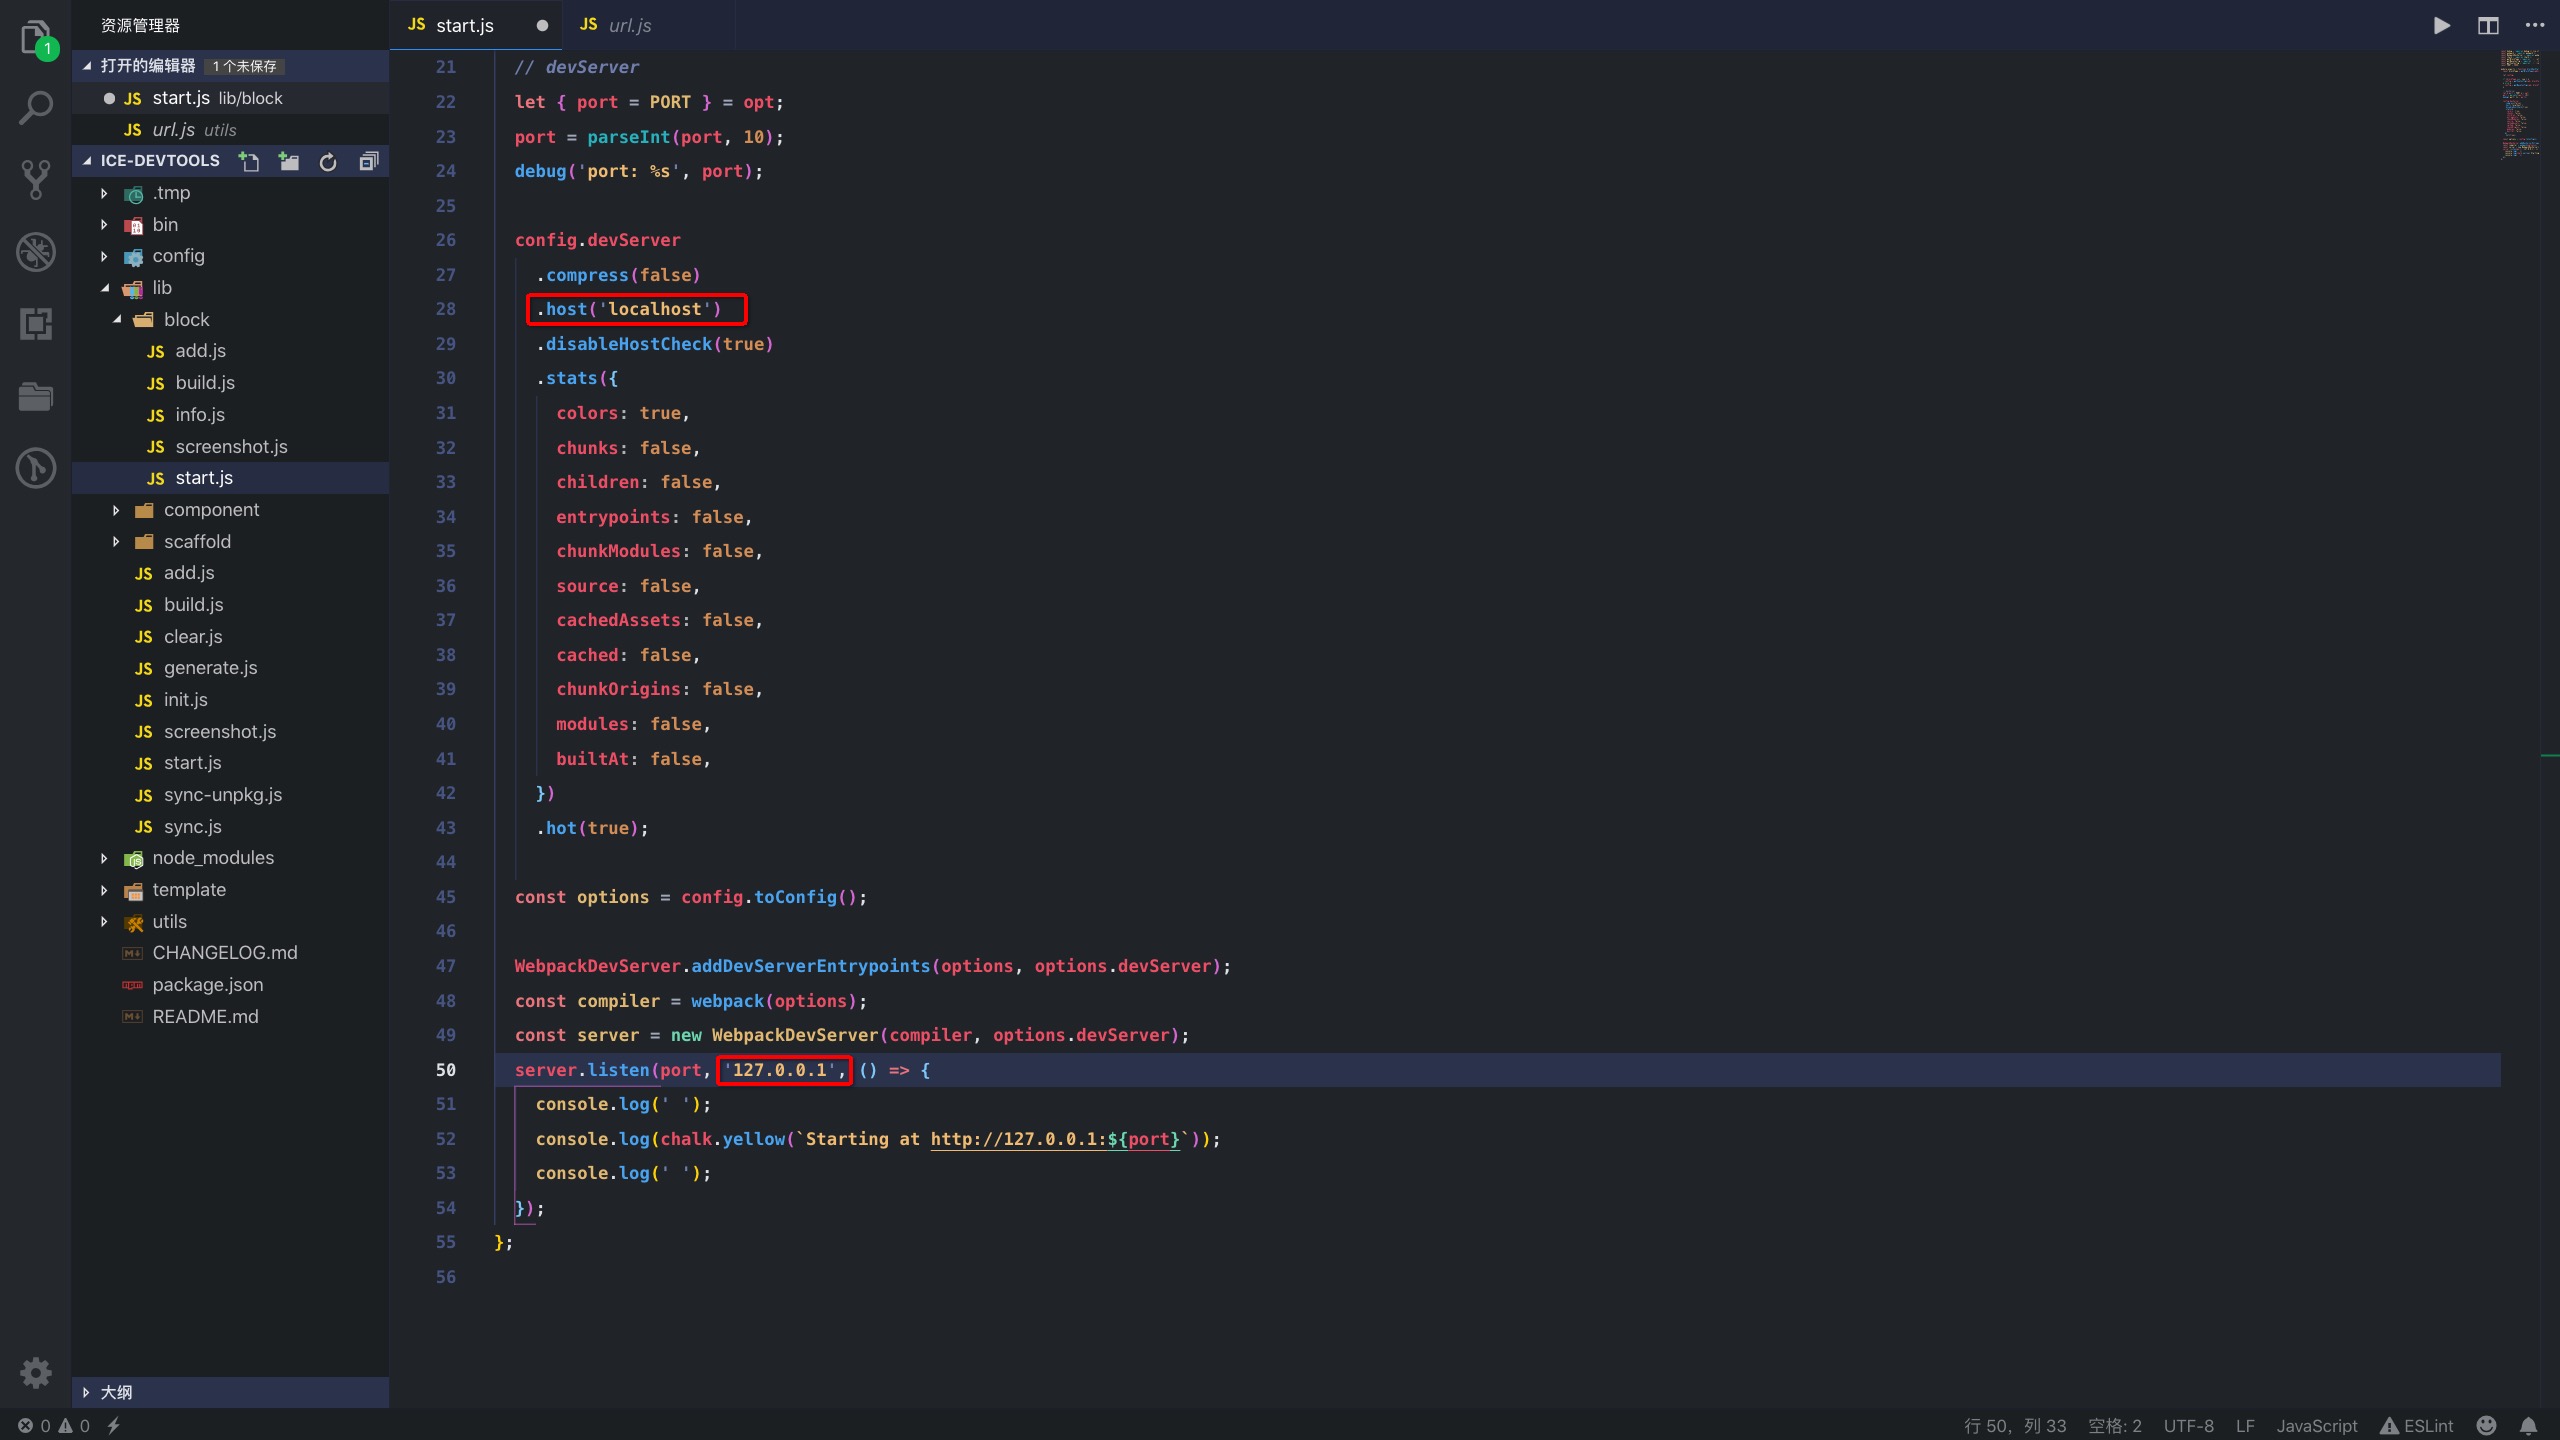Open notifications via the bell icon
Viewport: 2560px width, 1440px height.
tap(2530, 1425)
